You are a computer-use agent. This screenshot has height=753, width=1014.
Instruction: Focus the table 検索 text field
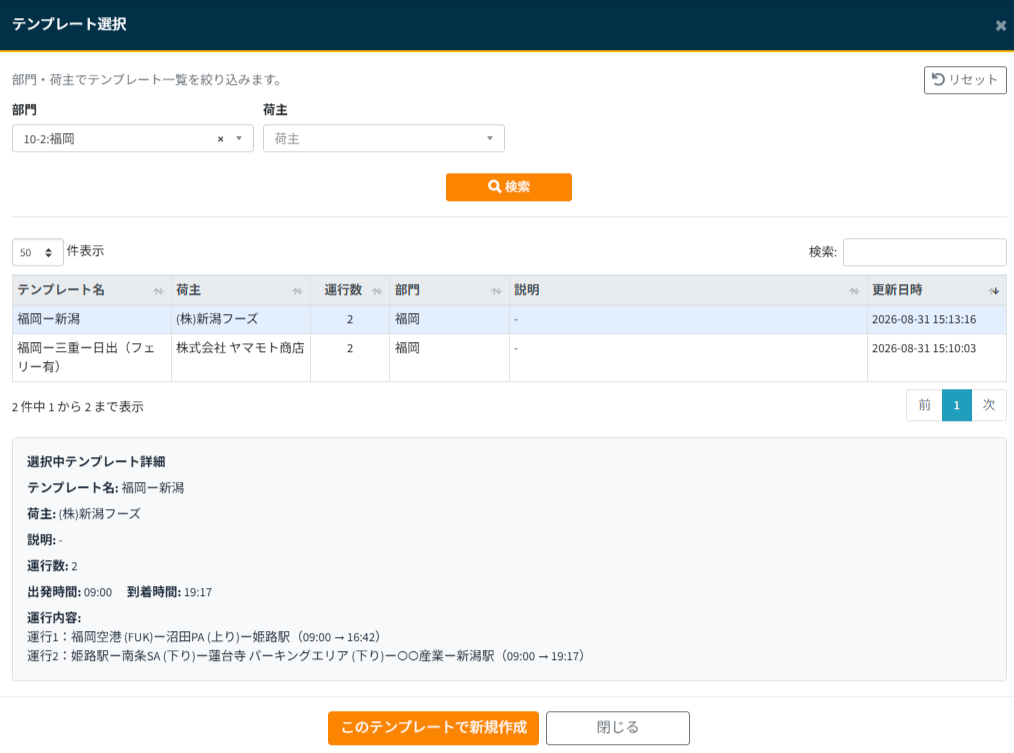924,252
